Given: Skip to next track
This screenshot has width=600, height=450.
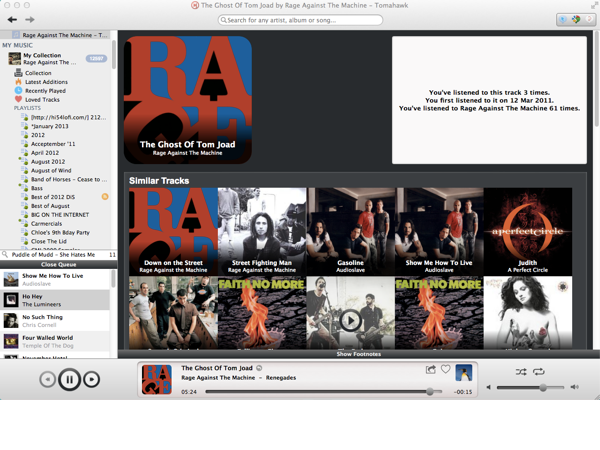Looking at the screenshot, I should (x=91, y=379).
